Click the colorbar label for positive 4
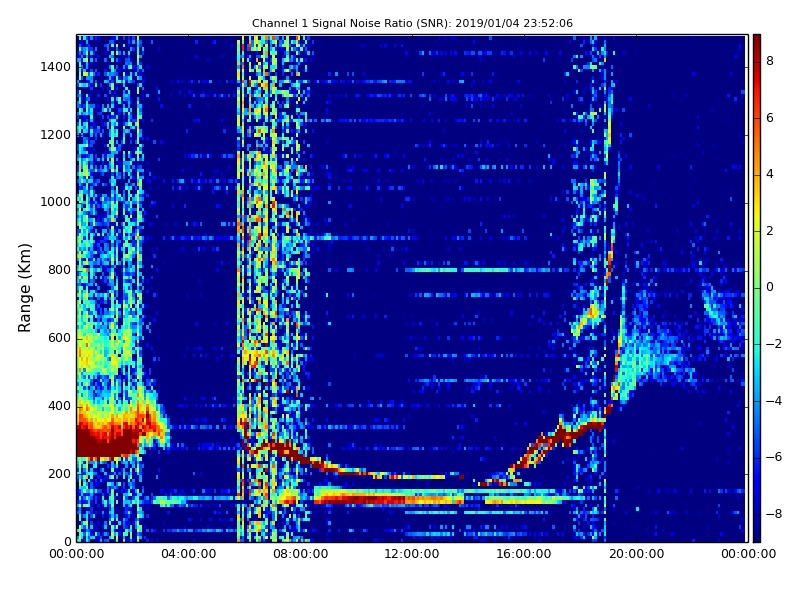The height and width of the screenshot is (600, 800). (x=770, y=174)
